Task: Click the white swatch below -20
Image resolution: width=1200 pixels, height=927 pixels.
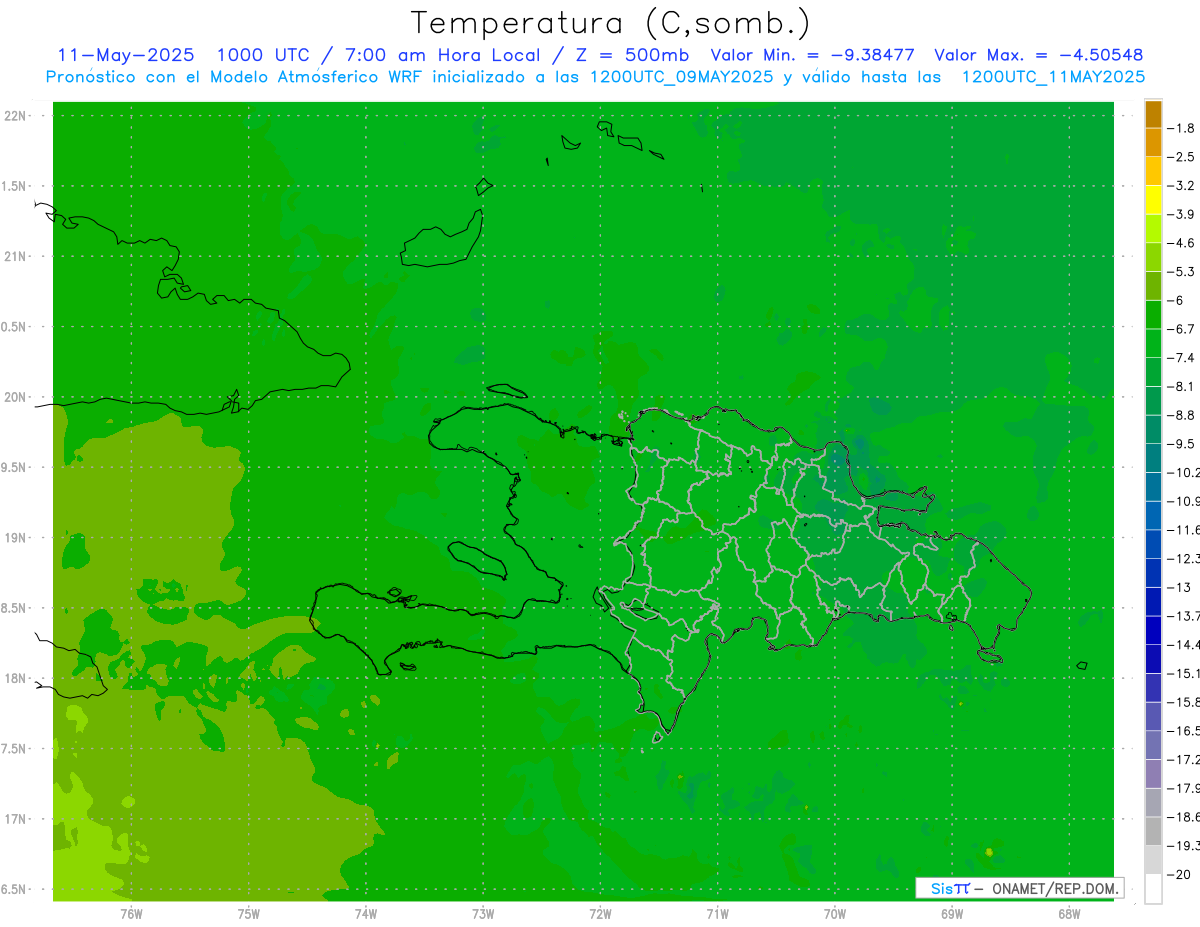Action: (1153, 889)
